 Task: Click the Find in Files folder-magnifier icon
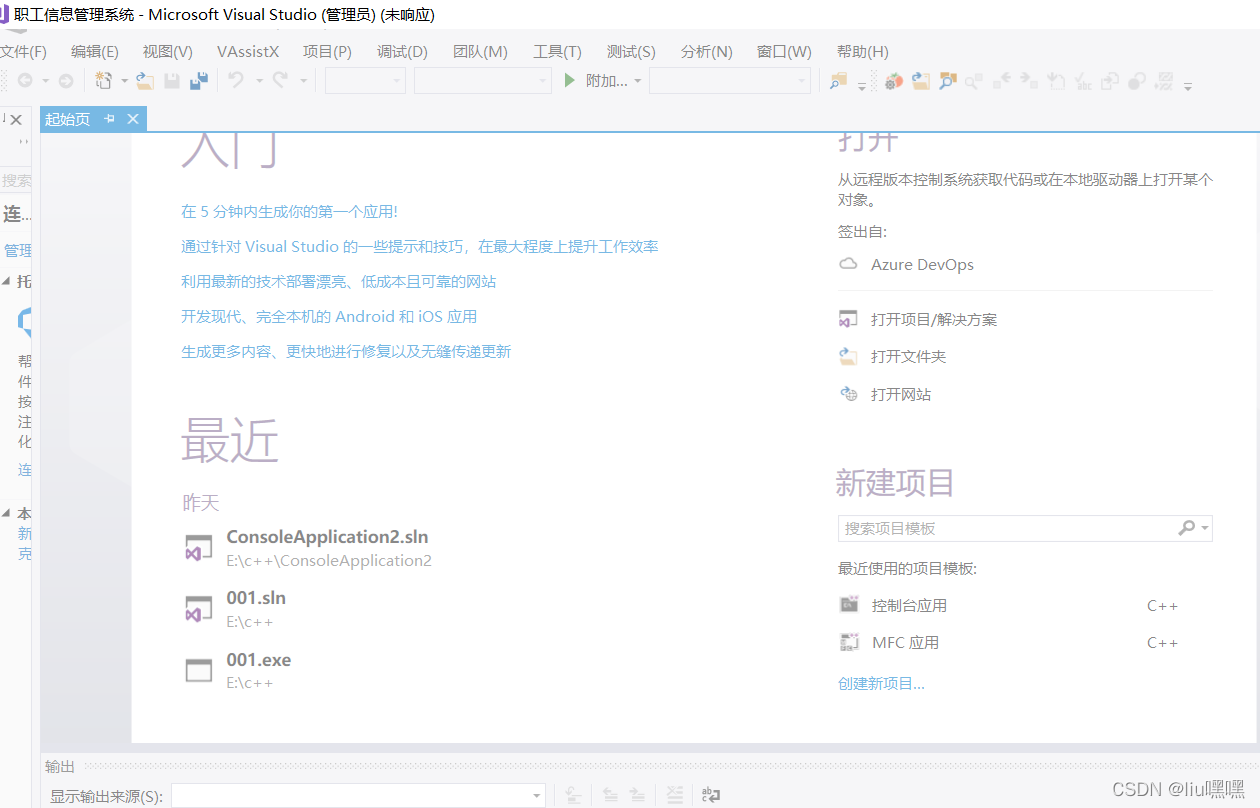pos(838,81)
